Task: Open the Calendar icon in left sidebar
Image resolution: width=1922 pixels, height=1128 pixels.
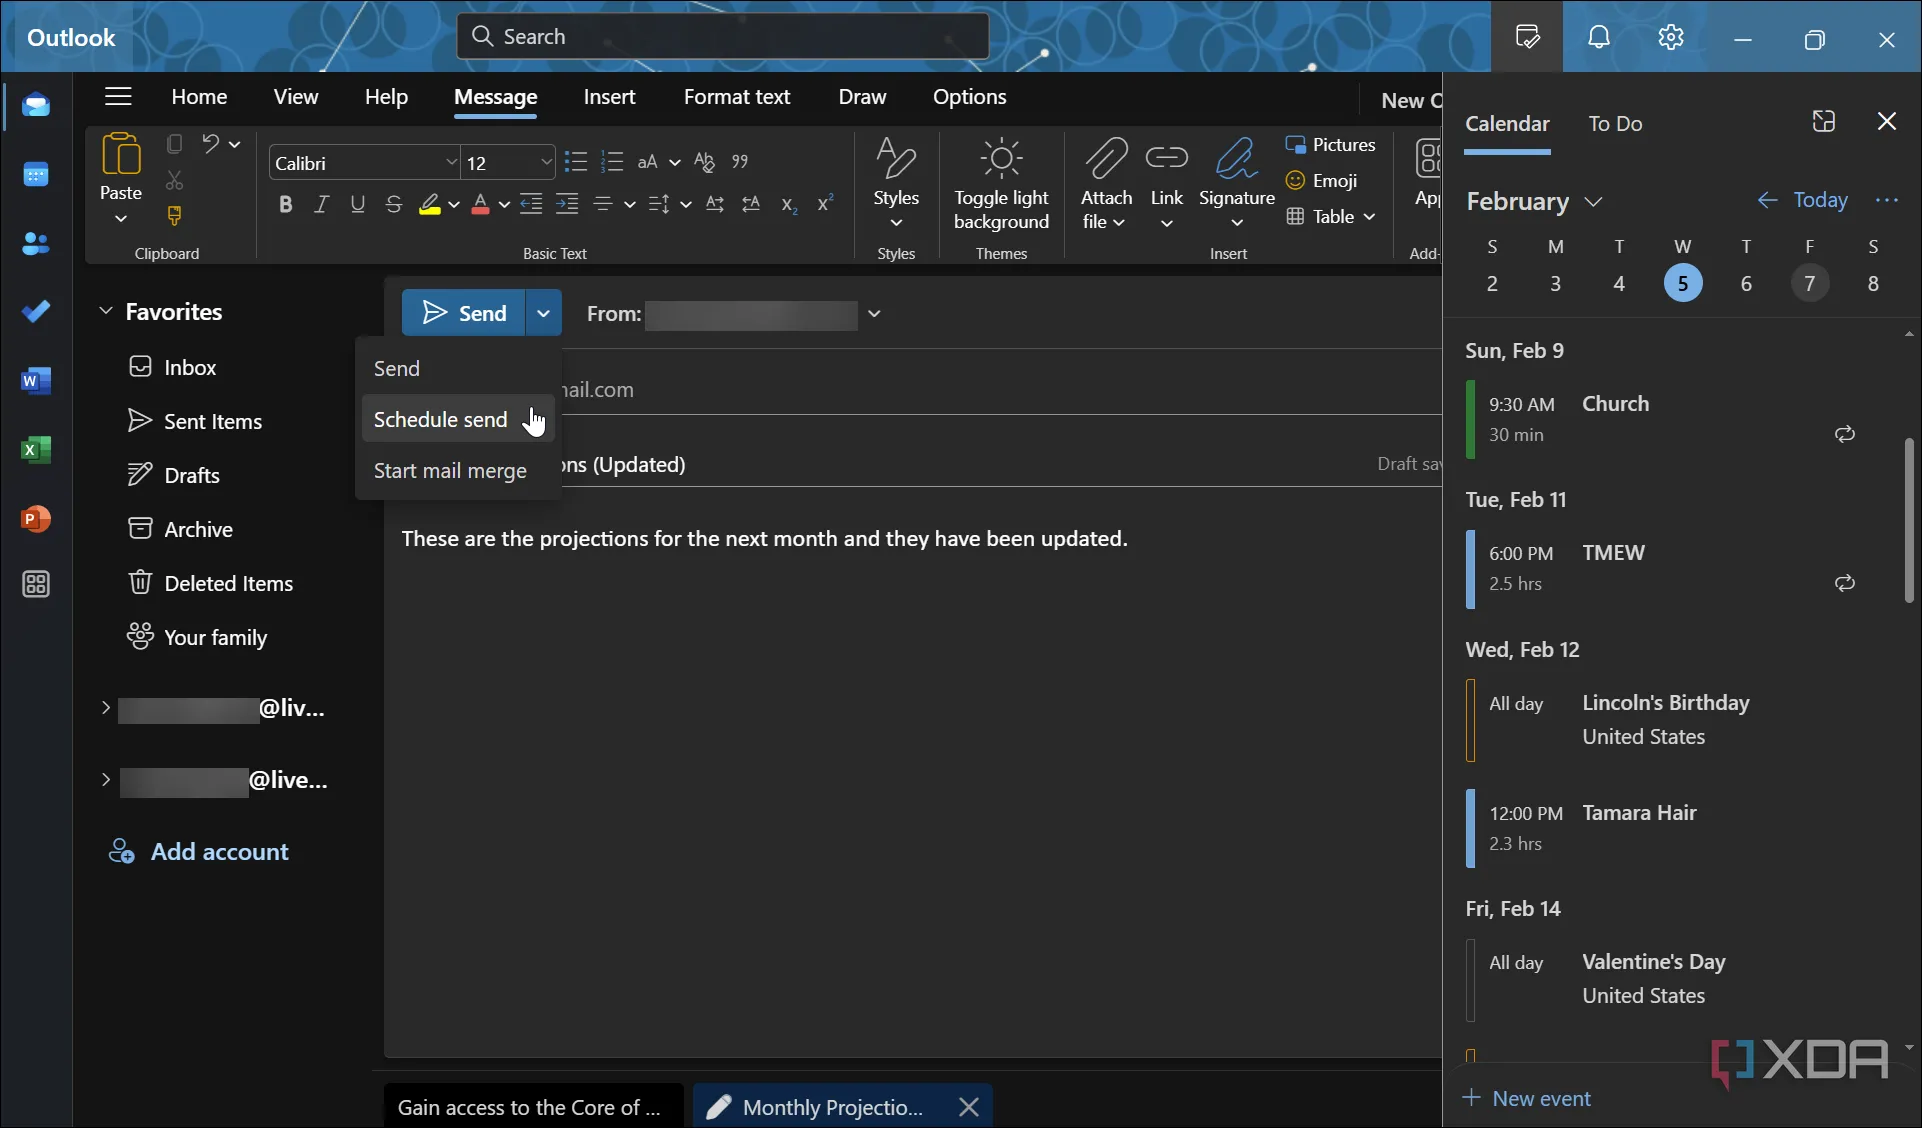Action: (x=36, y=175)
